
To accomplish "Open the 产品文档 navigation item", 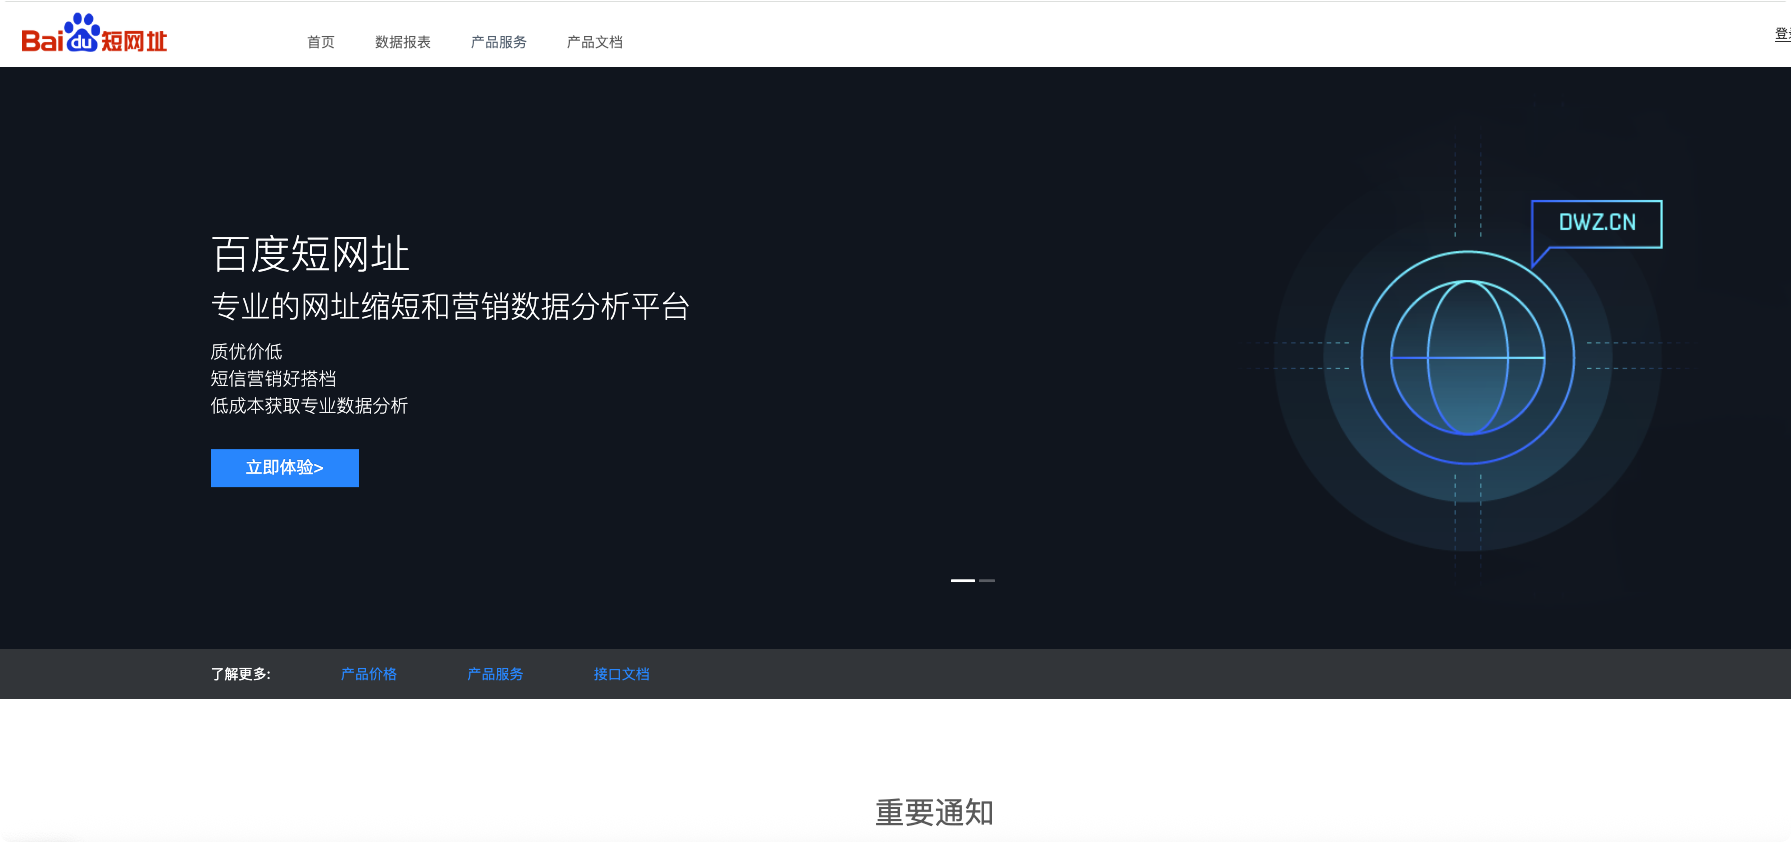I will coord(595,42).
